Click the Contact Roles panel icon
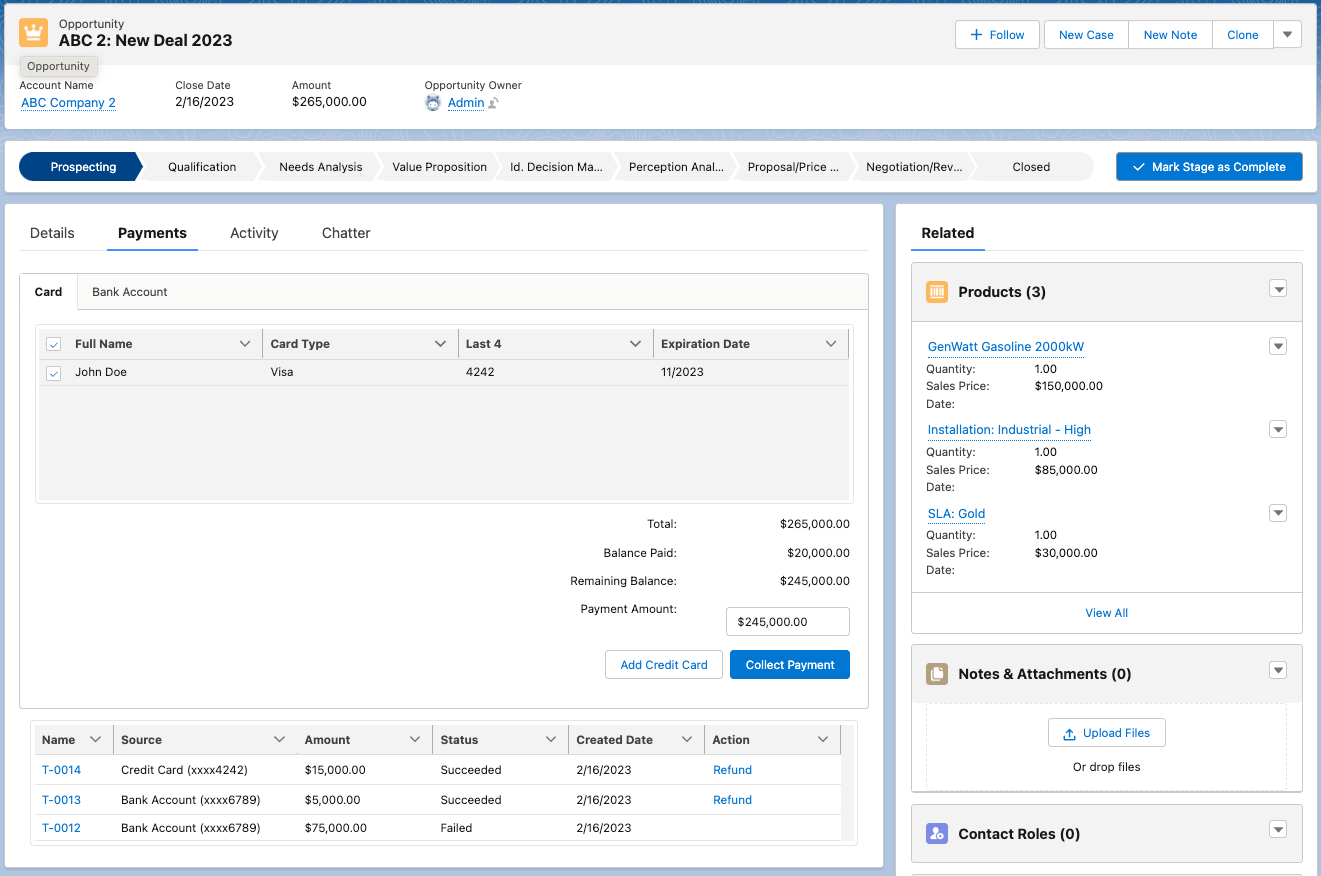Image resolution: width=1321 pixels, height=876 pixels. [x=937, y=833]
